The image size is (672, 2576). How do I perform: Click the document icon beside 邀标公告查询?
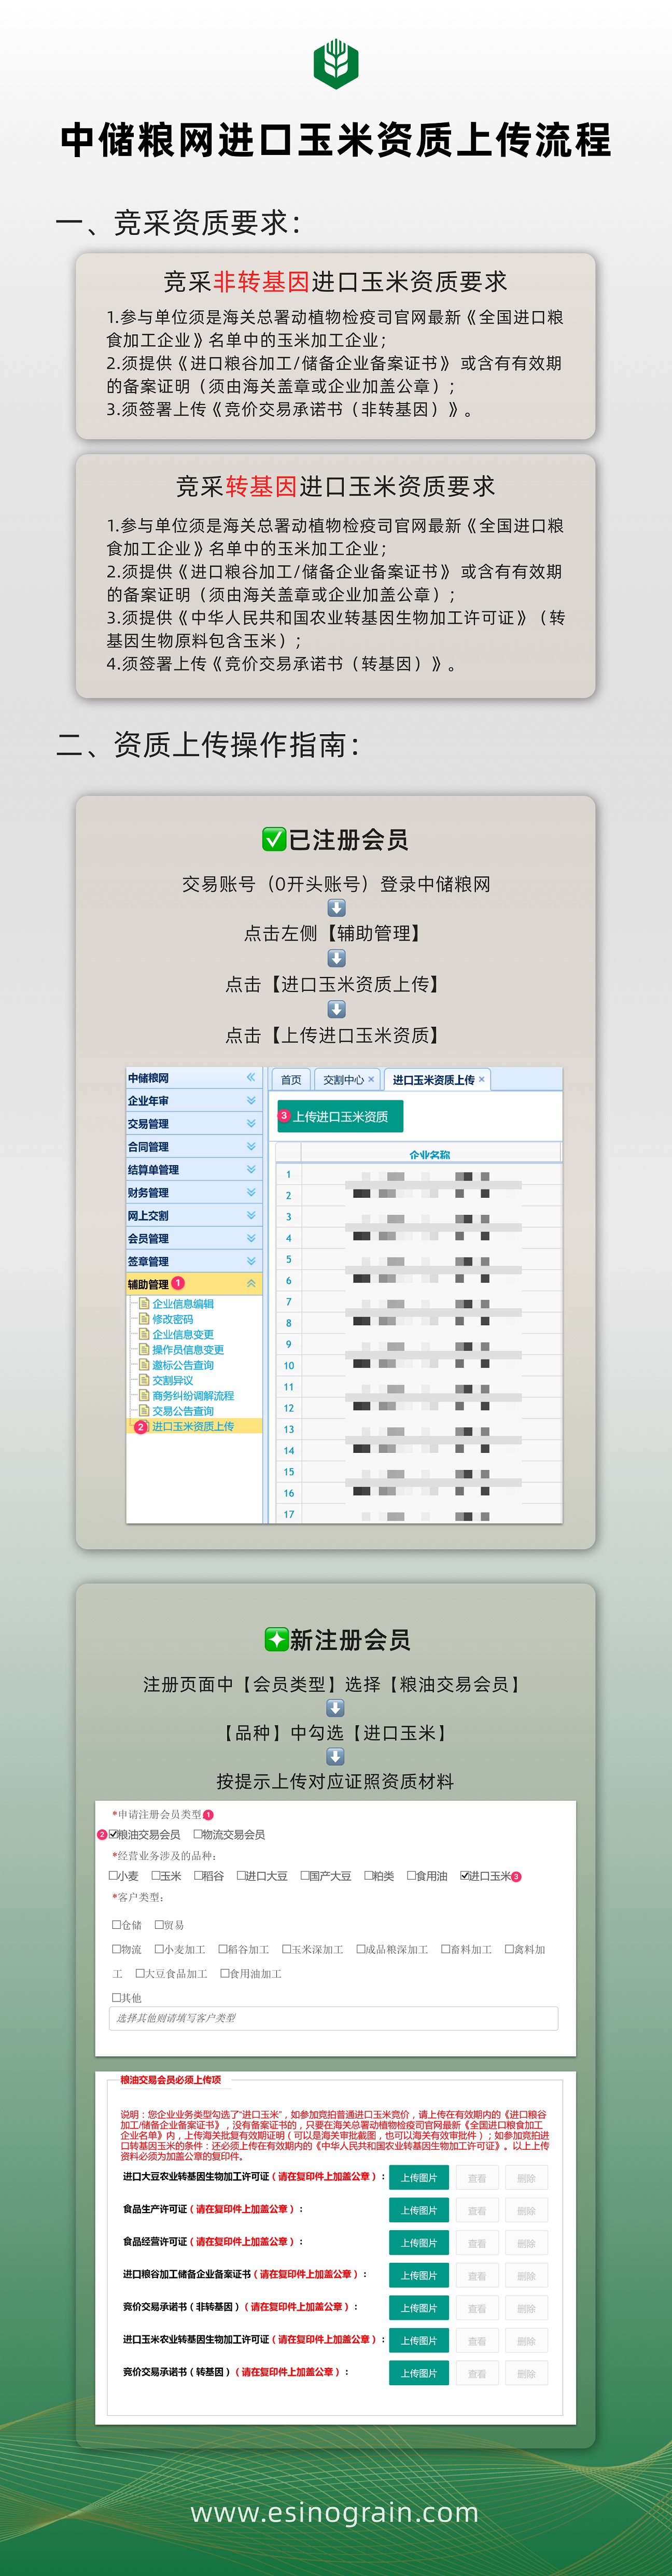tap(144, 1364)
